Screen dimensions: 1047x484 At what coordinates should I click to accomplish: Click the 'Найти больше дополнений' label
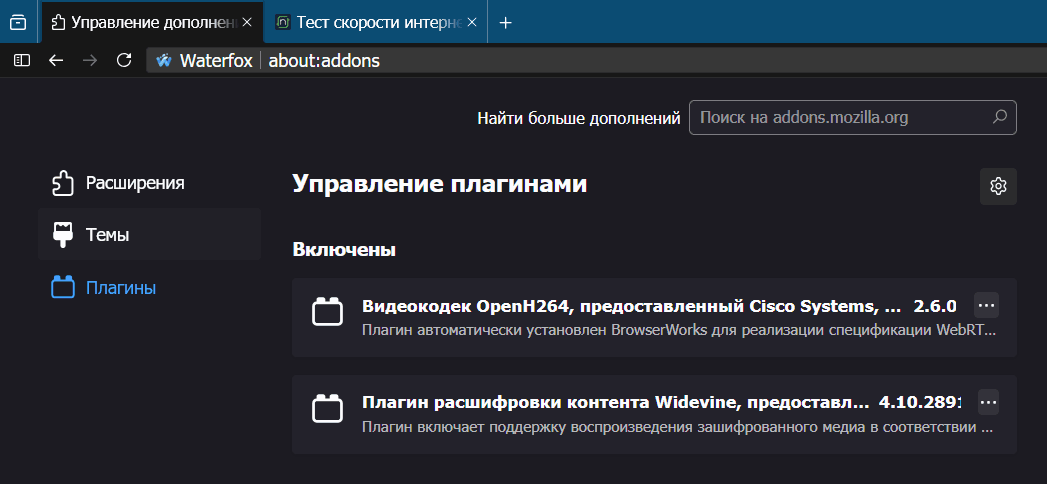point(579,118)
